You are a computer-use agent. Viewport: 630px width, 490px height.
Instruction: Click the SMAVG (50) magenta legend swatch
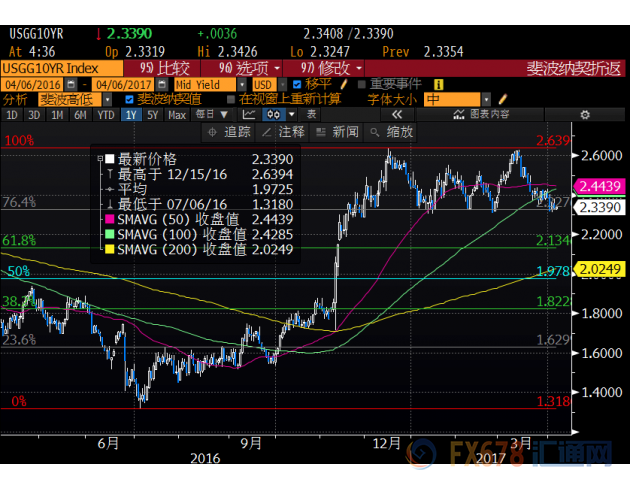[110, 219]
